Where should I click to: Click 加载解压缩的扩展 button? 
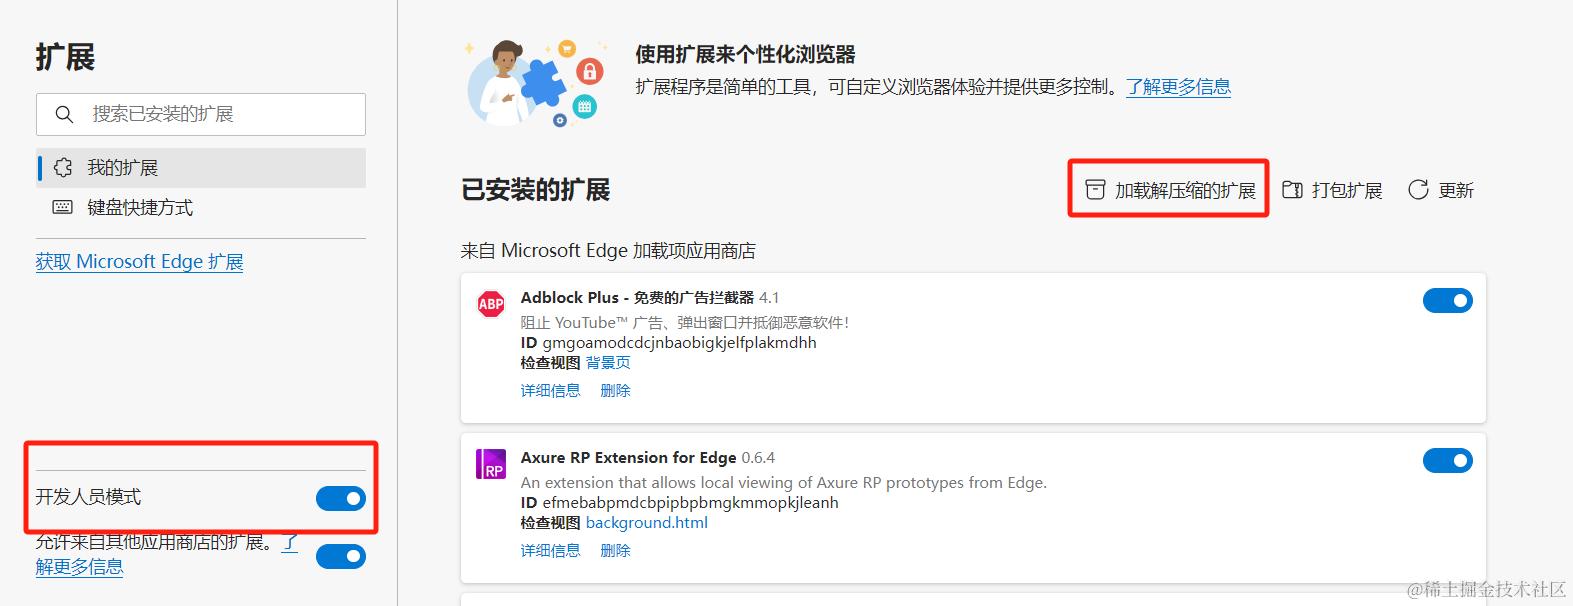point(1170,190)
